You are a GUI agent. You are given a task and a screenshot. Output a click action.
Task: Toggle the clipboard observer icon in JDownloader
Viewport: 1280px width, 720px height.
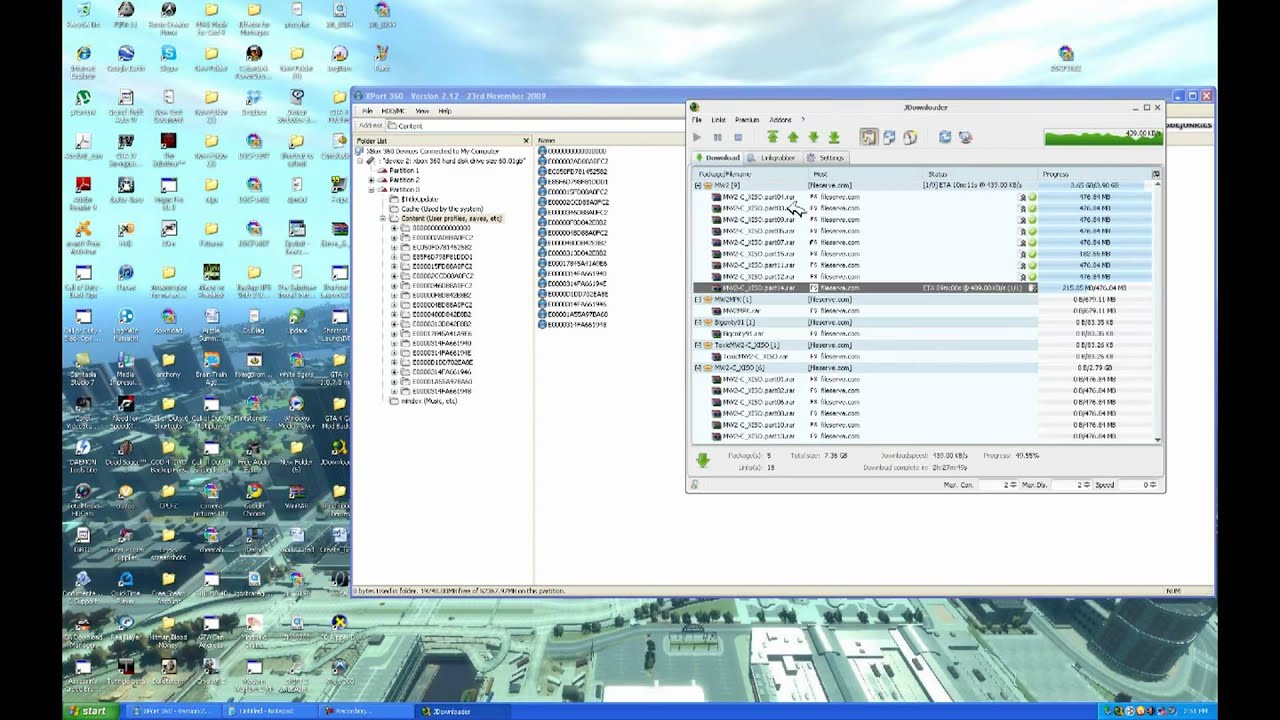coord(868,137)
